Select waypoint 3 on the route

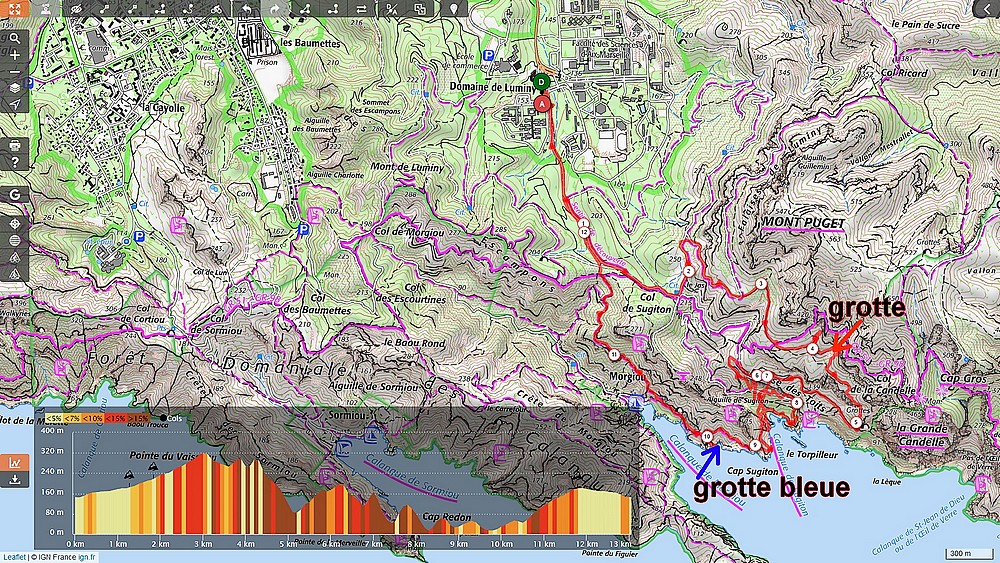click(761, 284)
